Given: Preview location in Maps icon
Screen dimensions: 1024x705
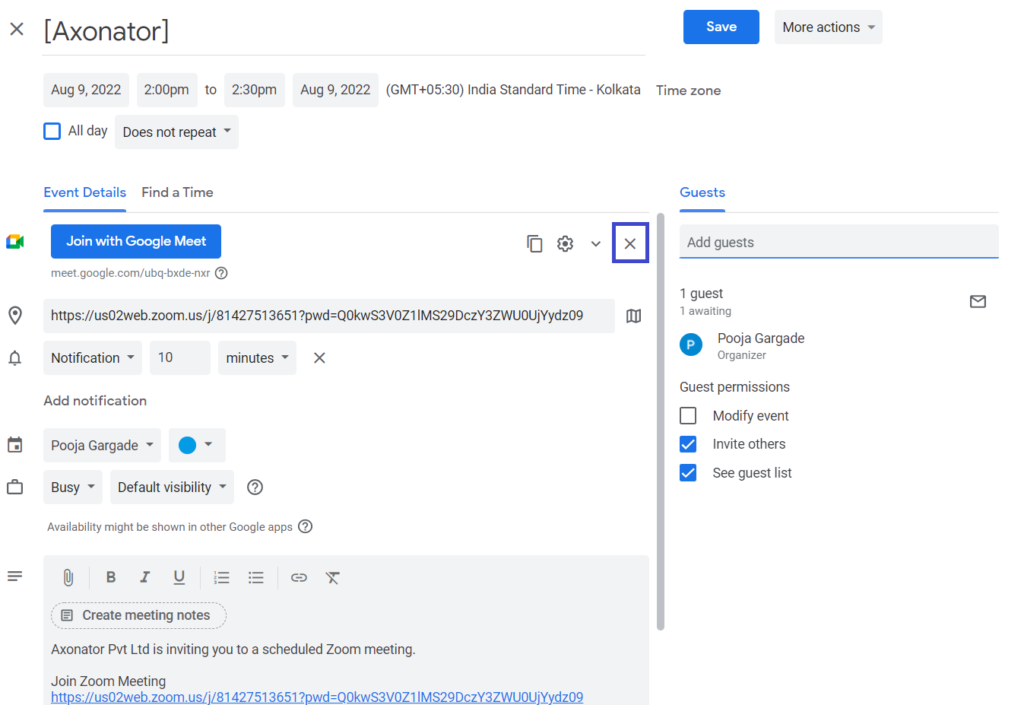Looking at the screenshot, I should coord(633,316).
